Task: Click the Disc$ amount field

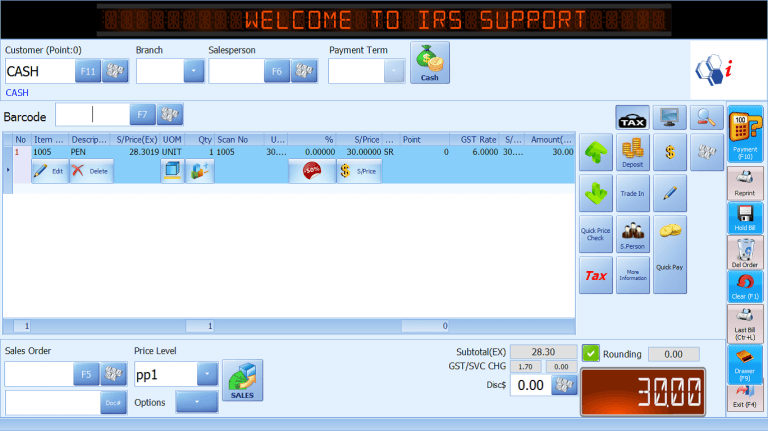Action: [530, 385]
